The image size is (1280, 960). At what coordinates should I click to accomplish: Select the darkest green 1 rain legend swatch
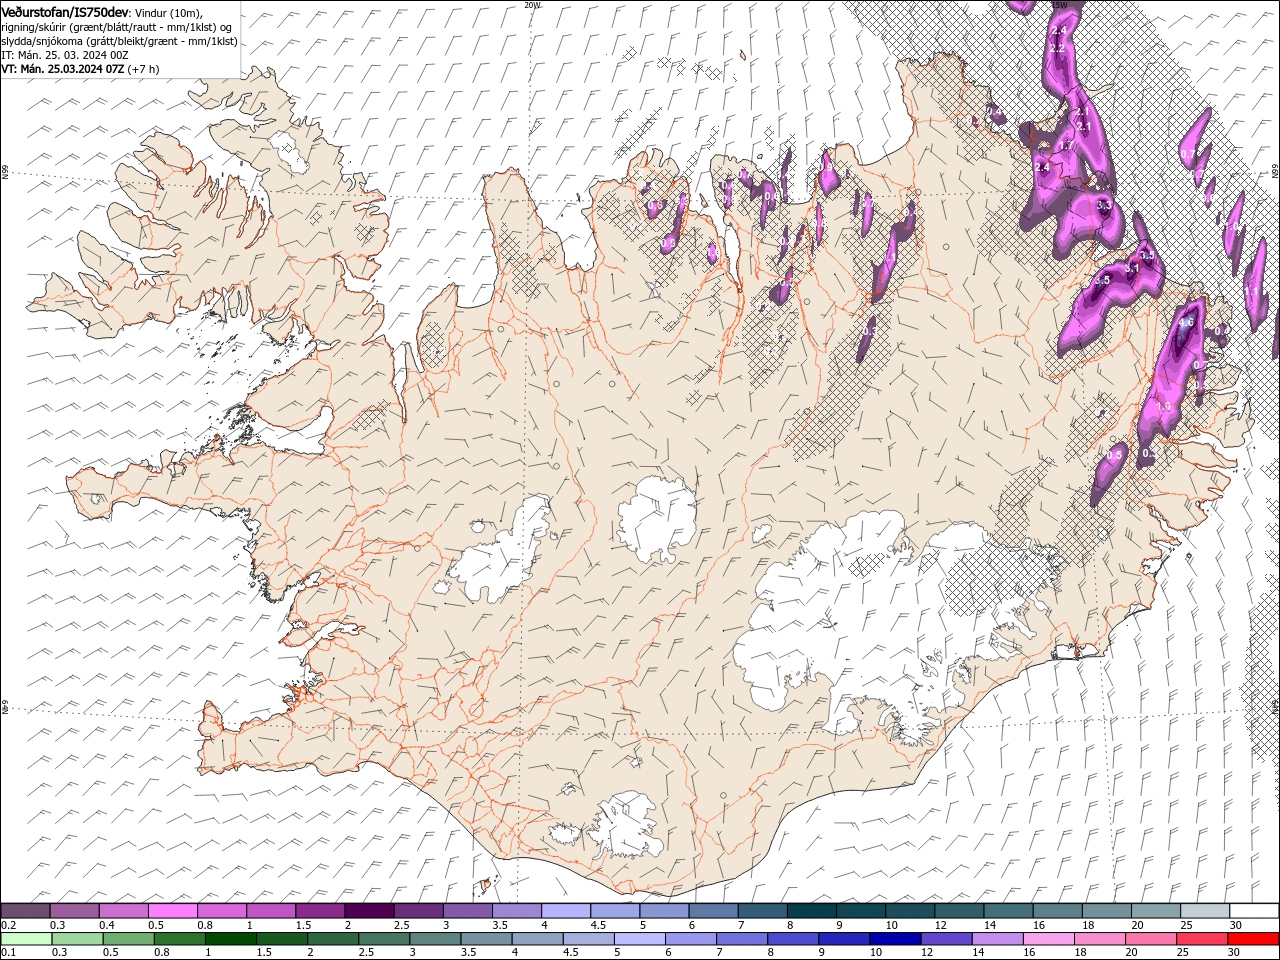tap(230, 939)
